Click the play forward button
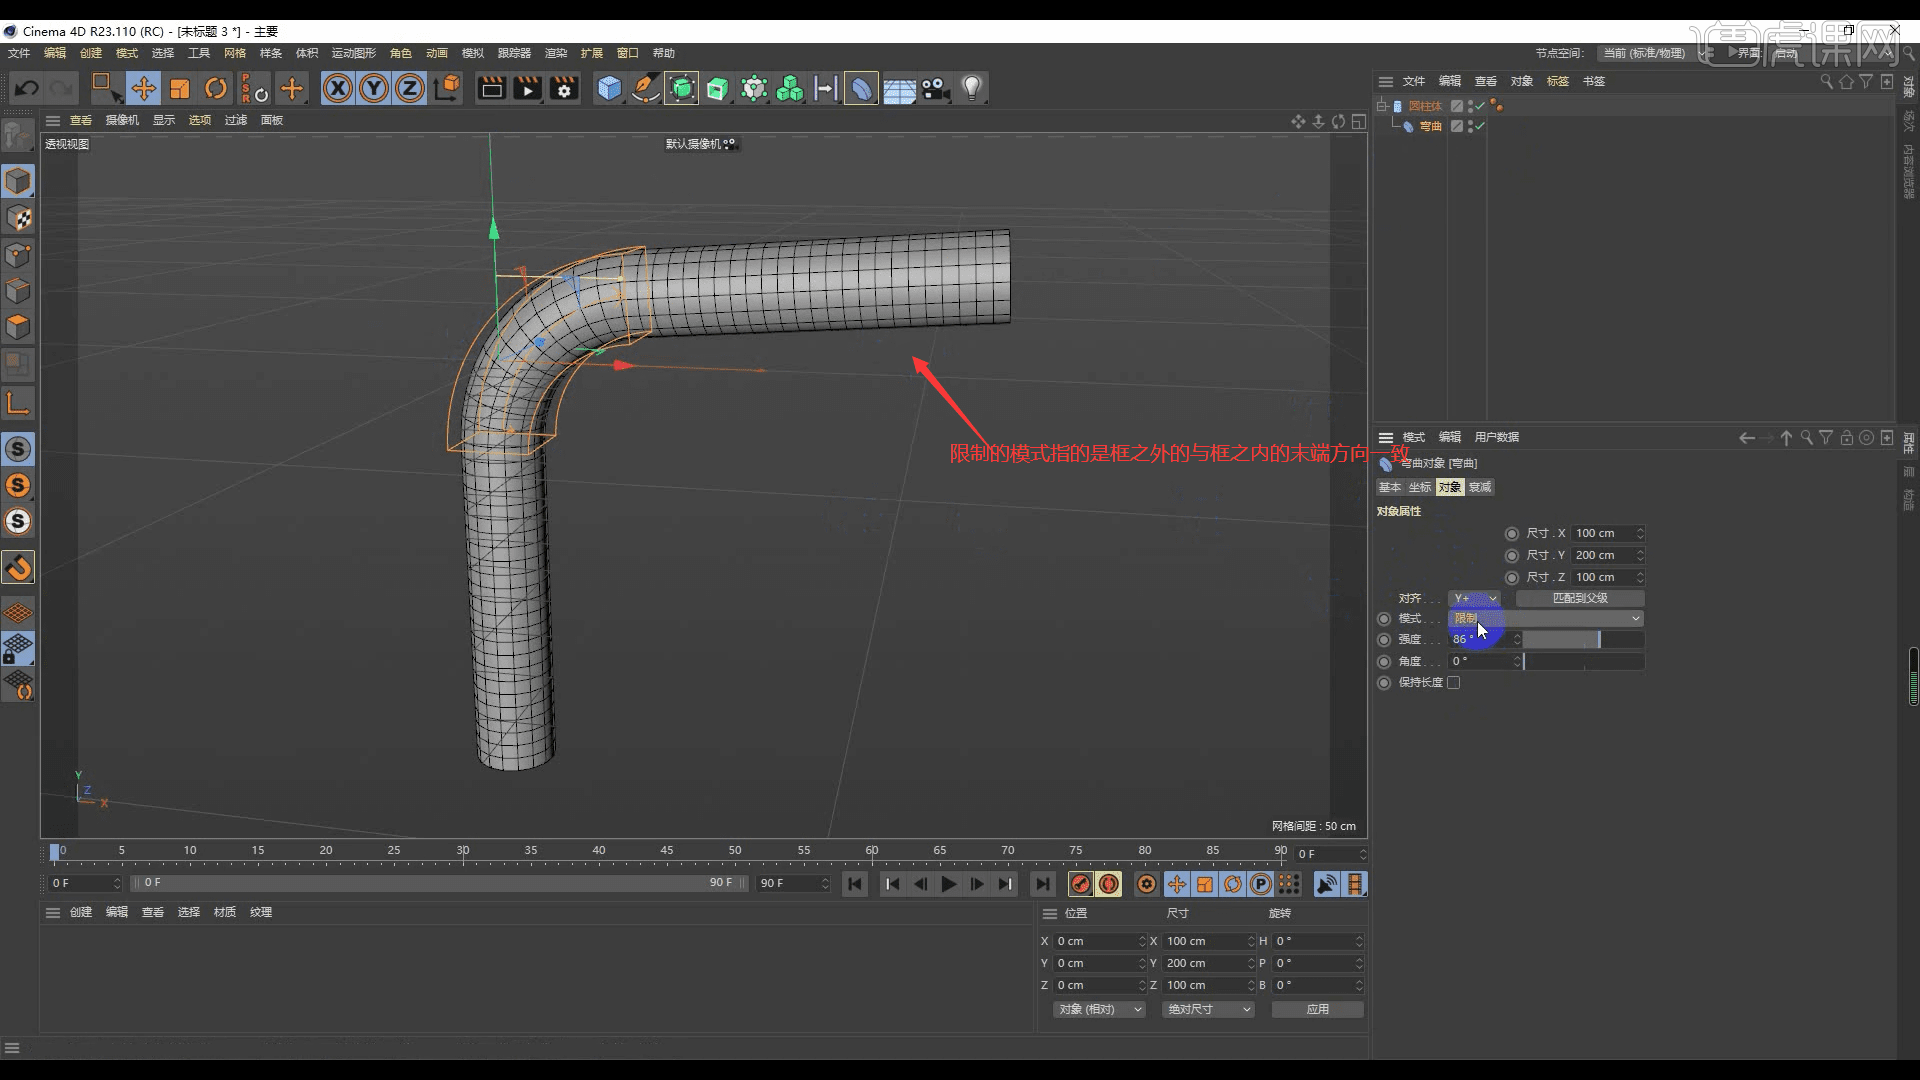This screenshot has height=1080, width=1920. coord(948,884)
